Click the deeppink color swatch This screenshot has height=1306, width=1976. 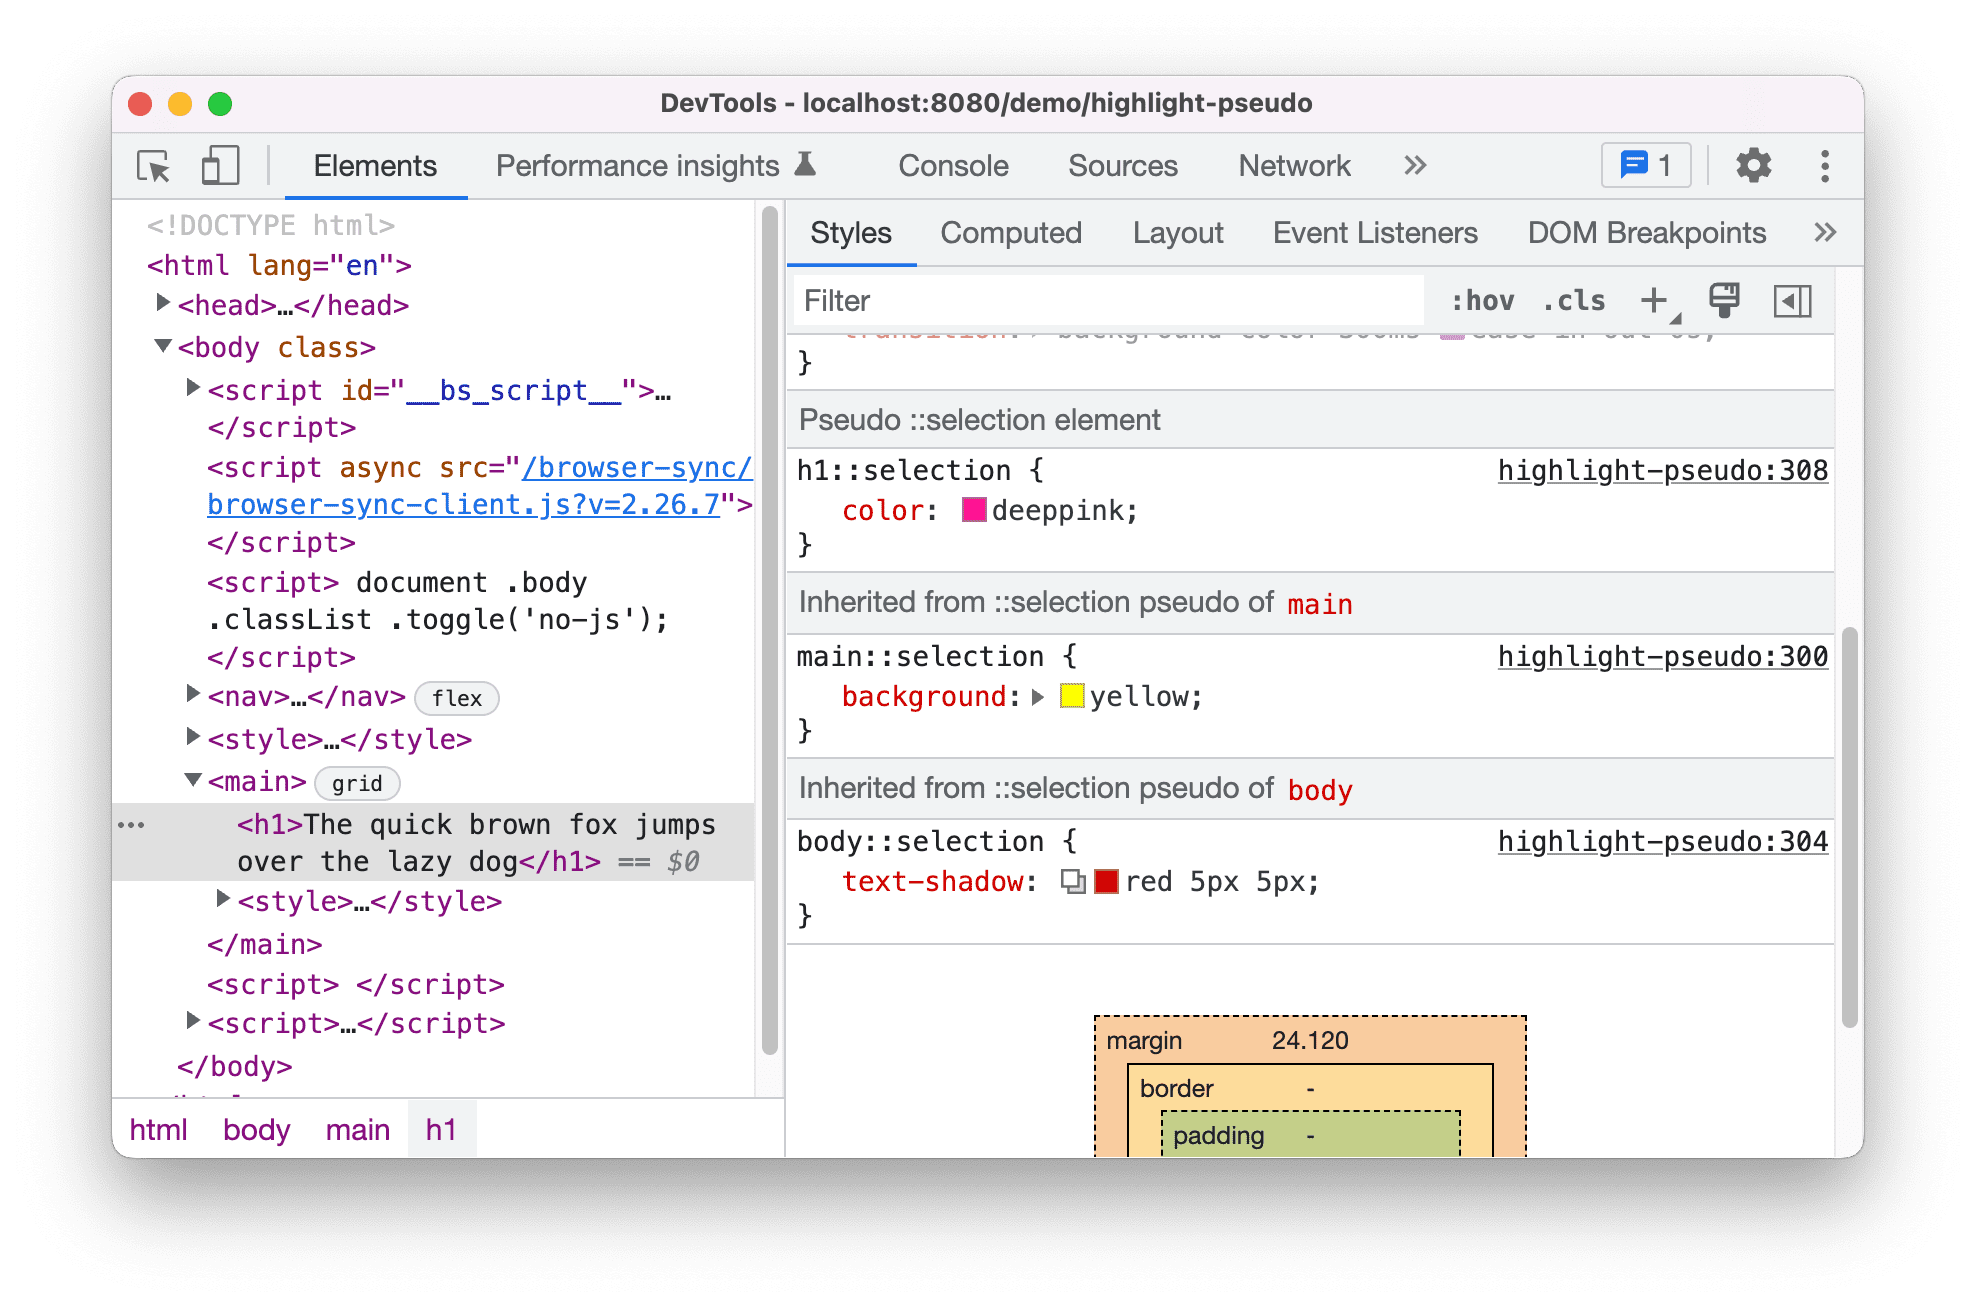click(x=968, y=510)
